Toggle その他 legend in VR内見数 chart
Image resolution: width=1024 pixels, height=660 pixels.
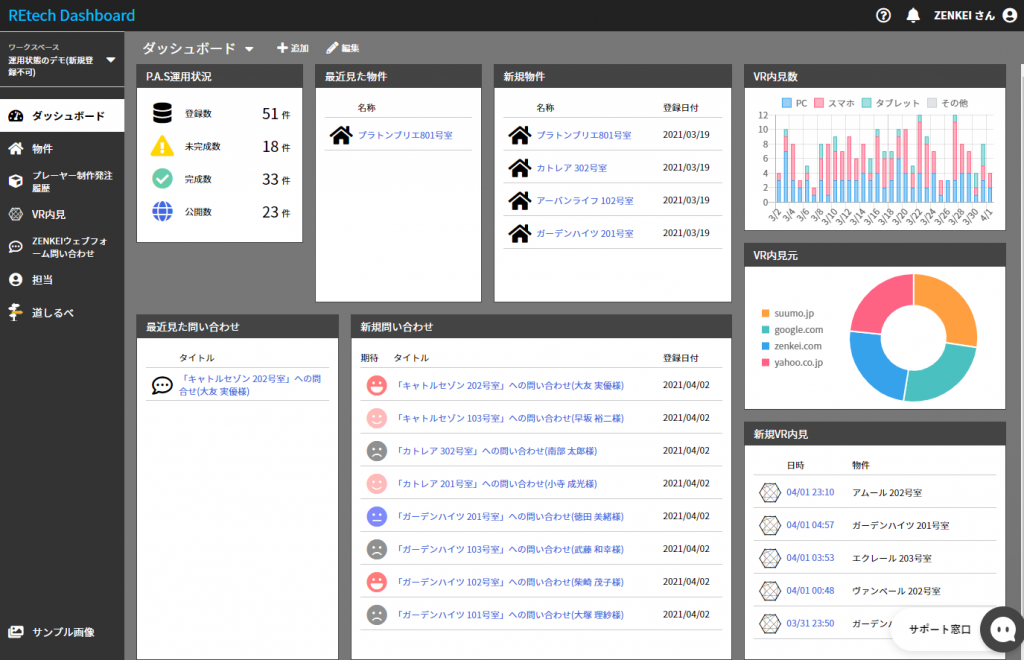[x=947, y=103]
